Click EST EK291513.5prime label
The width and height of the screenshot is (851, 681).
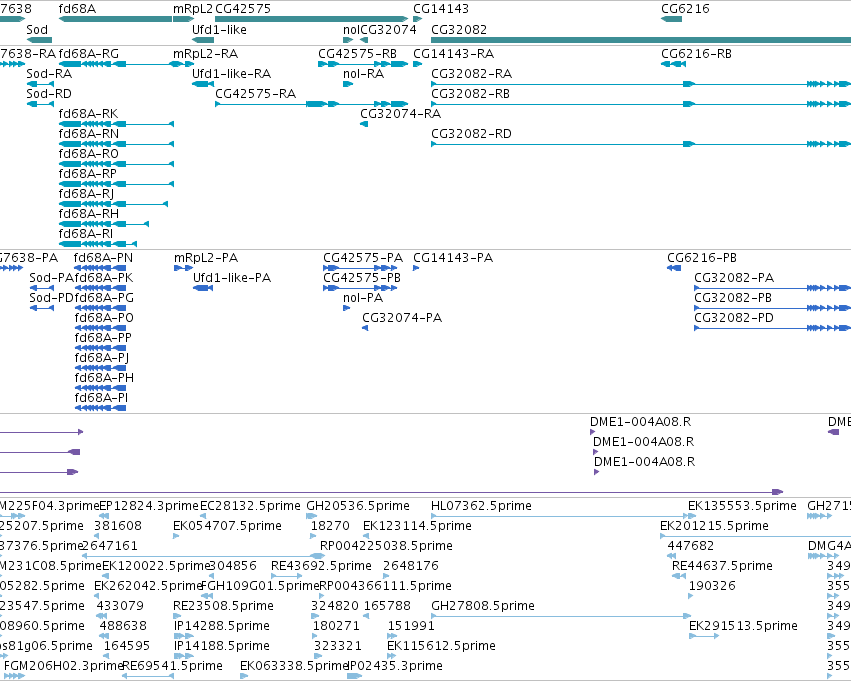point(743,626)
